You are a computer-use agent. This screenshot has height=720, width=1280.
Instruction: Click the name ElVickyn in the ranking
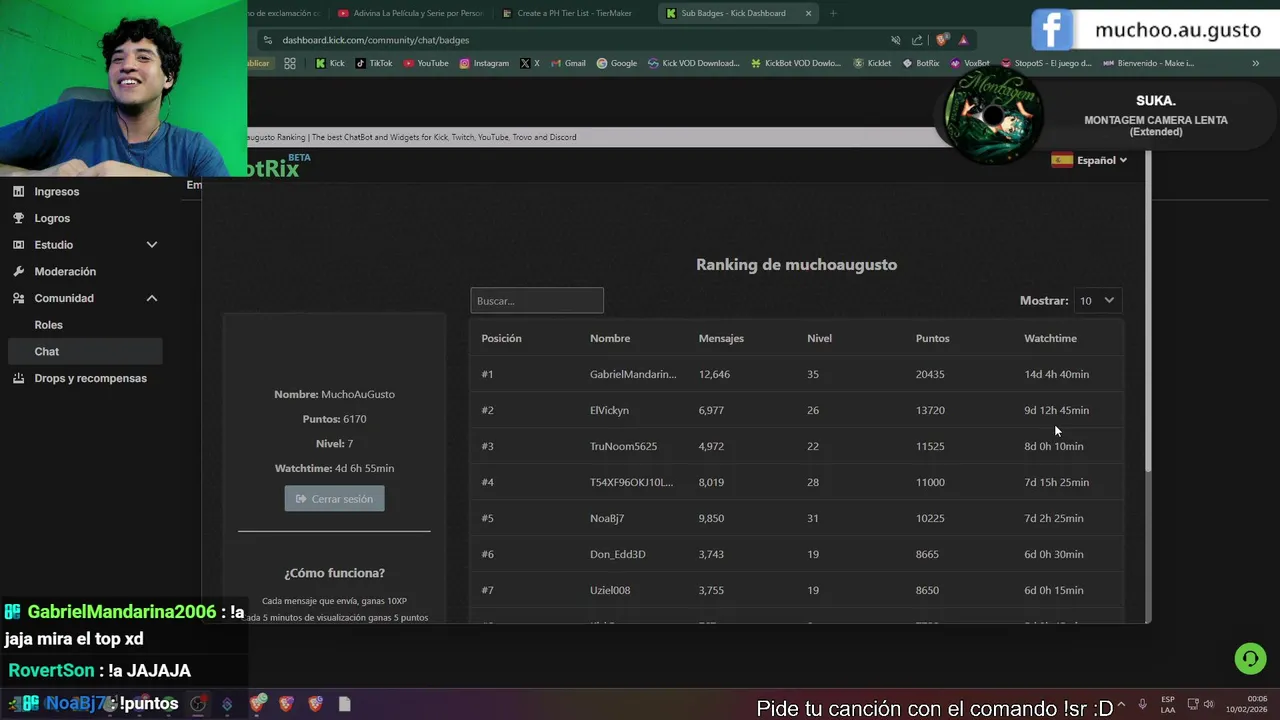(x=609, y=410)
